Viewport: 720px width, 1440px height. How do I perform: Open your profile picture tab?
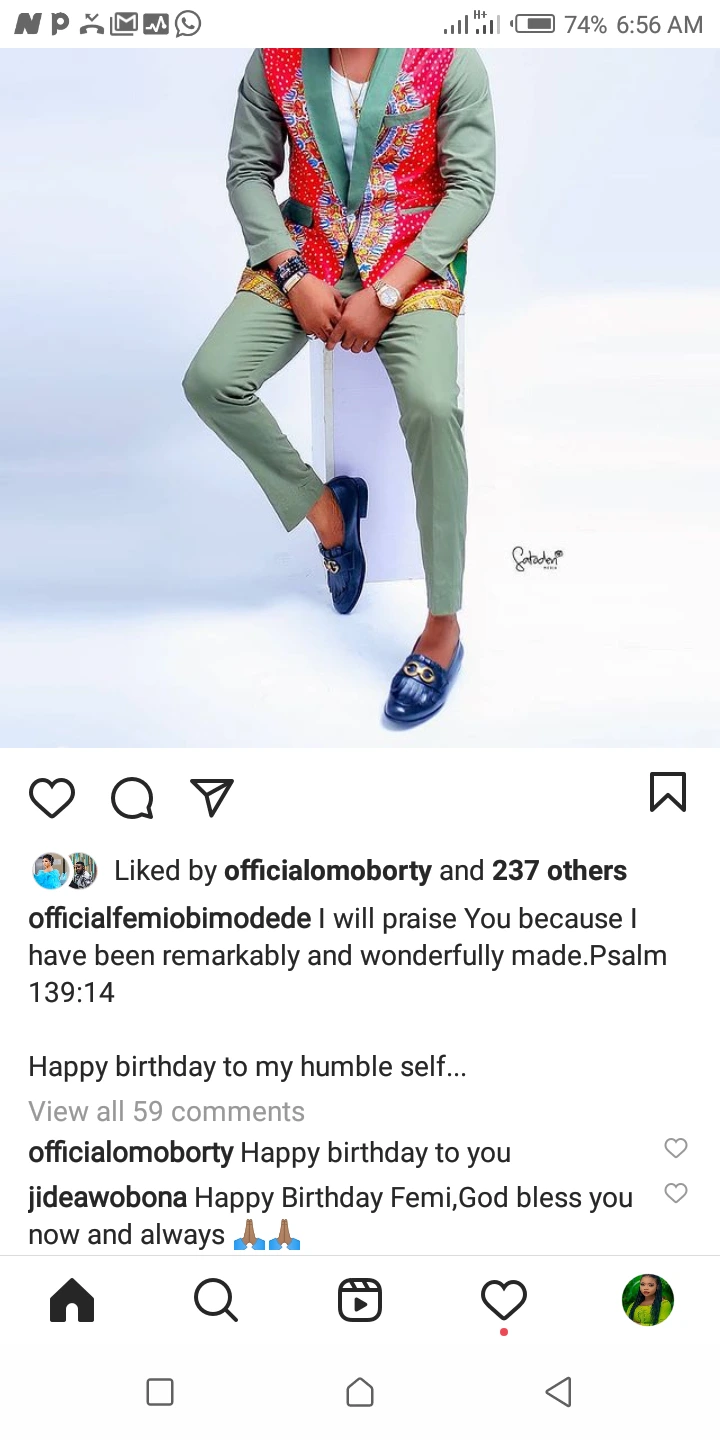point(647,1300)
